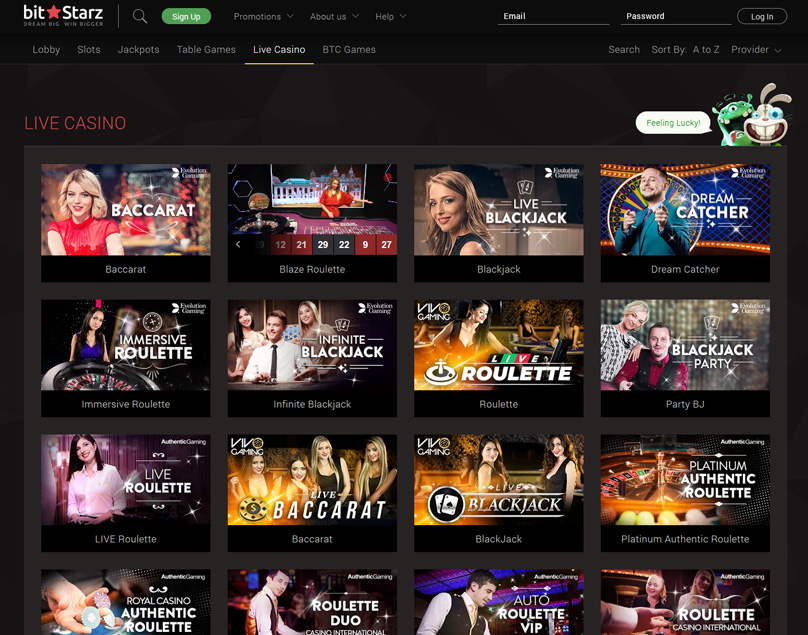Click the Blaze Roulette title text
This screenshot has height=635, width=808.
pyautogui.click(x=312, y=269)
